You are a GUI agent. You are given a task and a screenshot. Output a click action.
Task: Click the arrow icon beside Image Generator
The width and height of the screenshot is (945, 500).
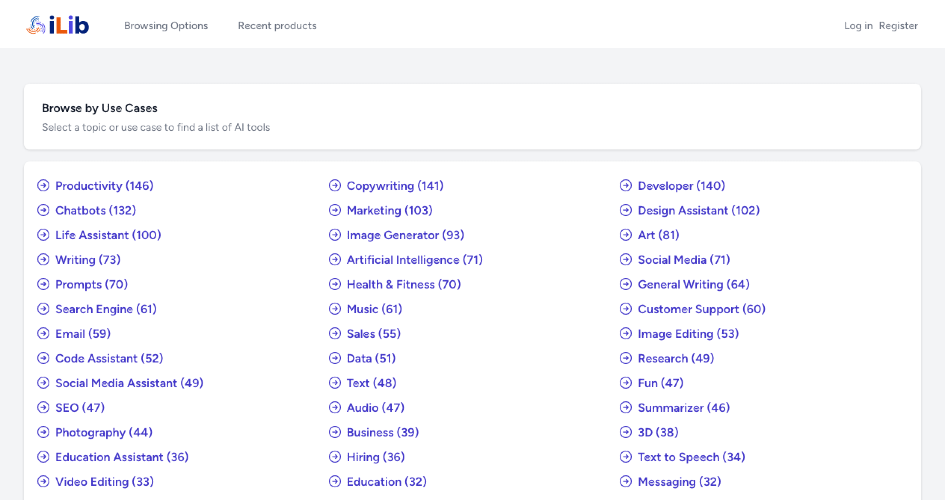click(335, 235)
